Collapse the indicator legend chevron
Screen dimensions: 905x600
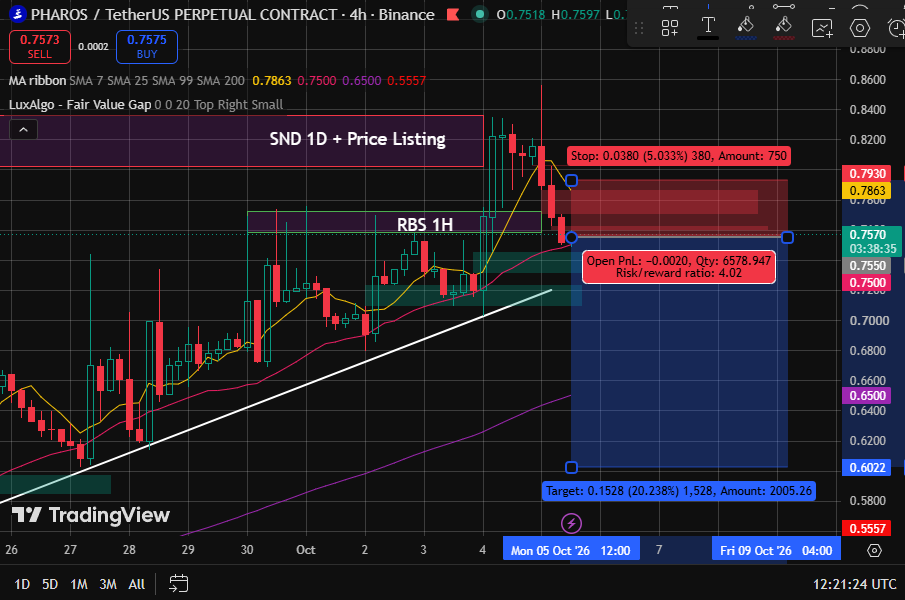coord(24,130)
